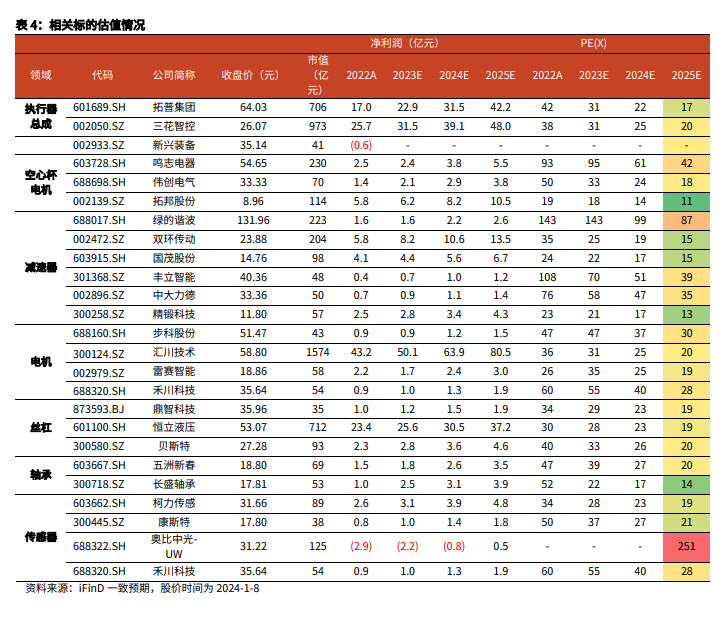Select the 空心杯电机 category label
Screen dimensions: 724x622
tap(41, 182)
